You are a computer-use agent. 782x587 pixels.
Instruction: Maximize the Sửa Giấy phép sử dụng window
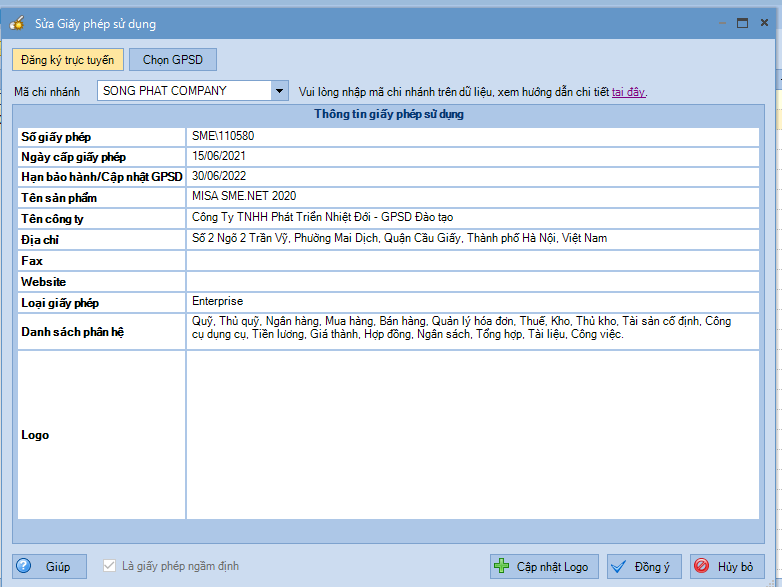[x=742, y=23]
